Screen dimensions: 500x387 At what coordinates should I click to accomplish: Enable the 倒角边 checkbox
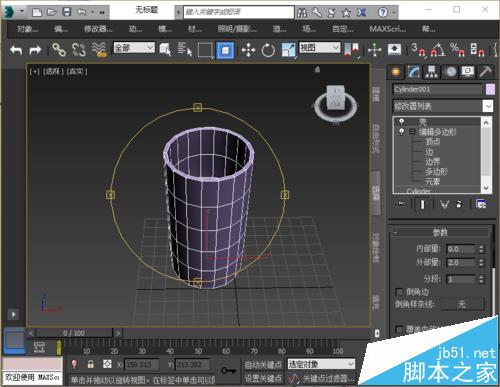(x=399, y=292)
